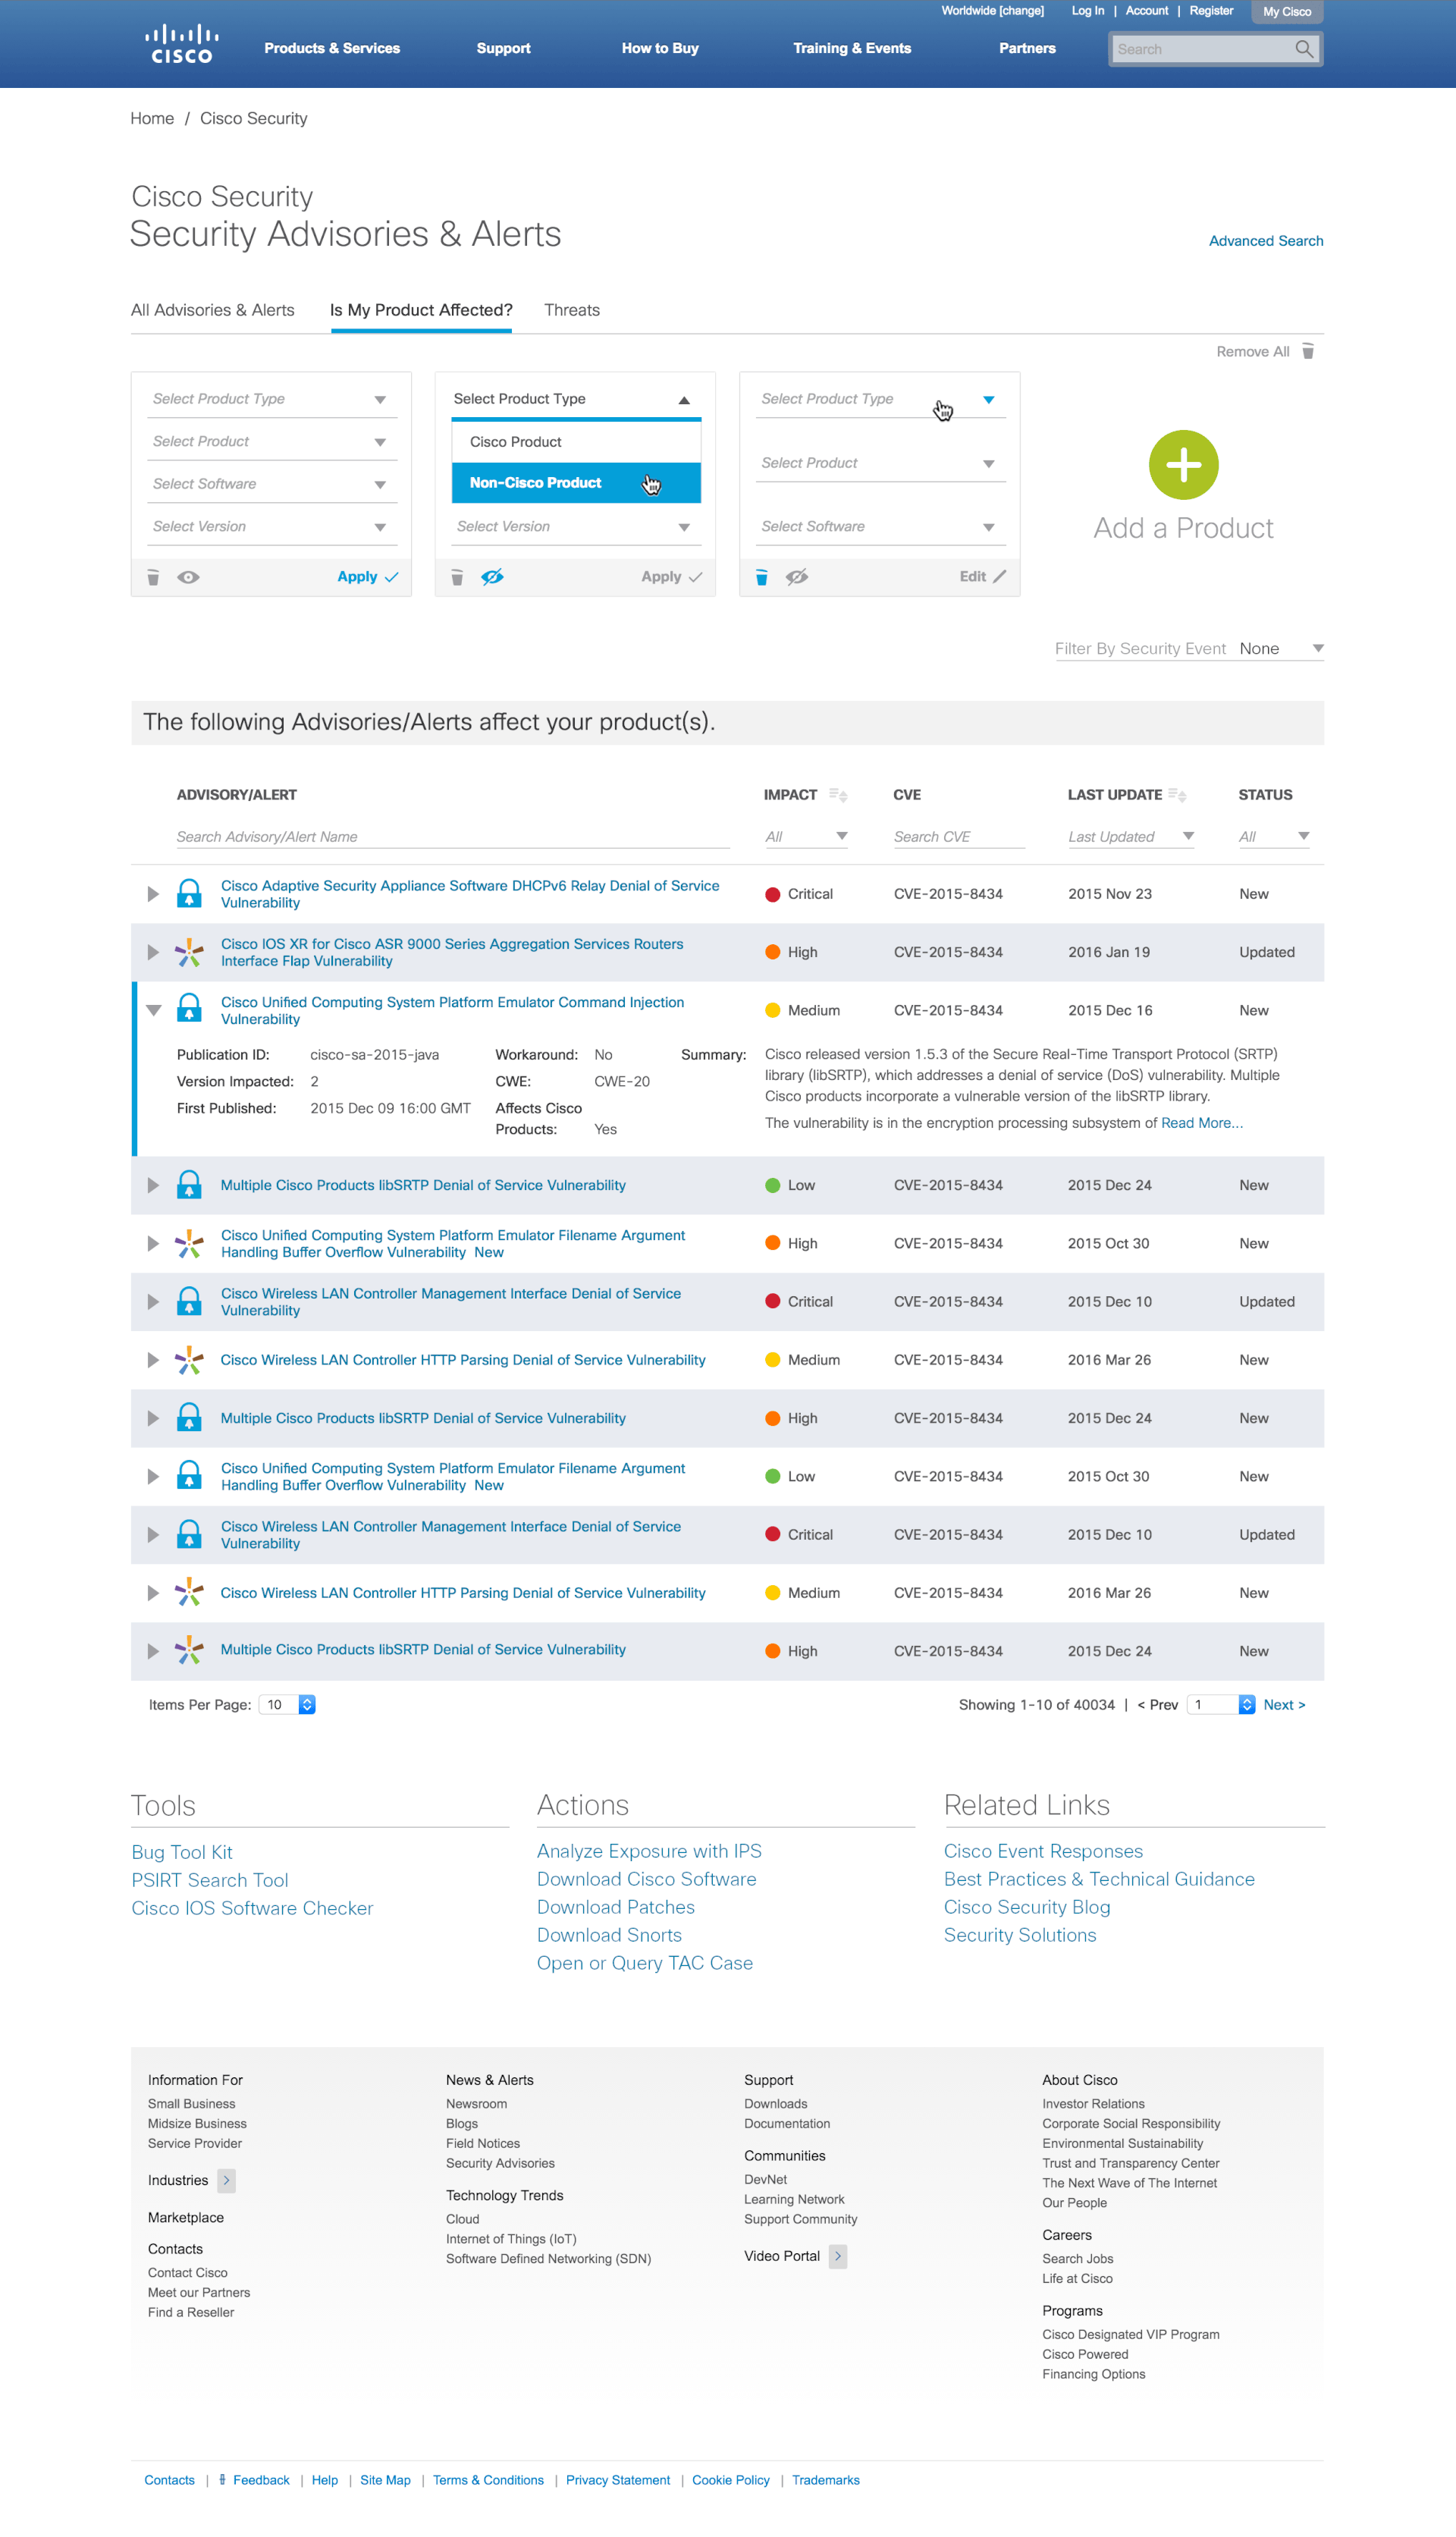
Task: Toggle eye visibility in first product card
Action: pos(188,577)
